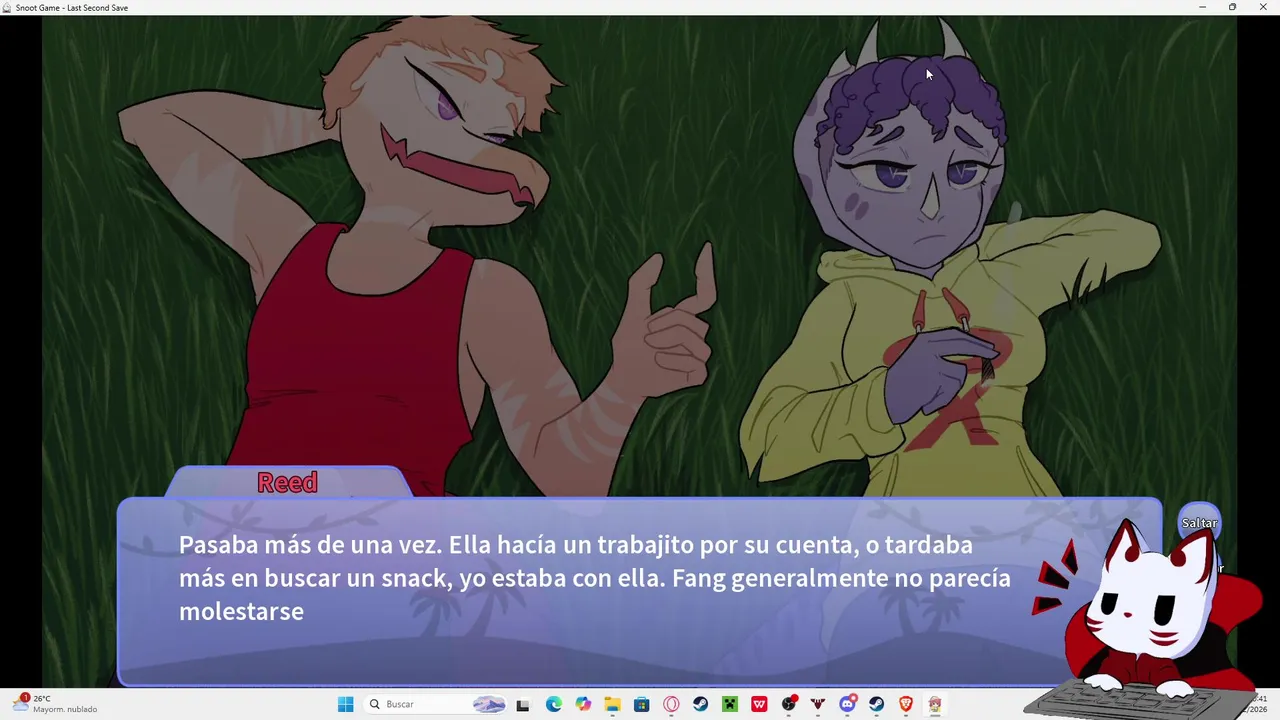Viewport: 1280px width, 720px height.
Task: Open the Steam icon beside Brave
Action: [x=877, y=704]
